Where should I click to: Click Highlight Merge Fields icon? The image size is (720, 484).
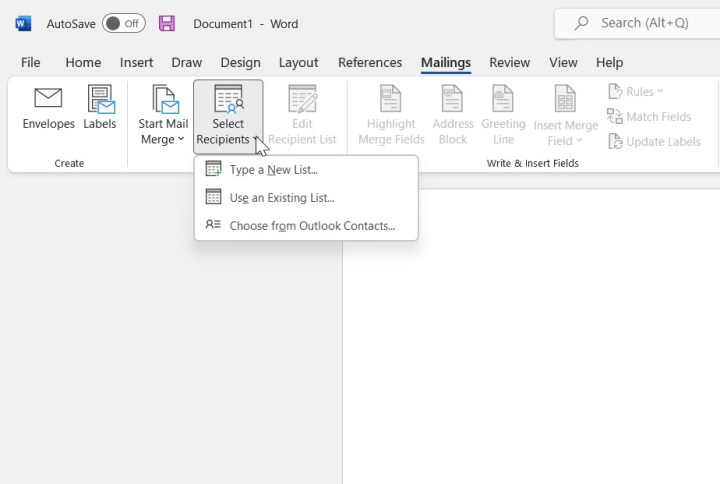tap(391, 99)
